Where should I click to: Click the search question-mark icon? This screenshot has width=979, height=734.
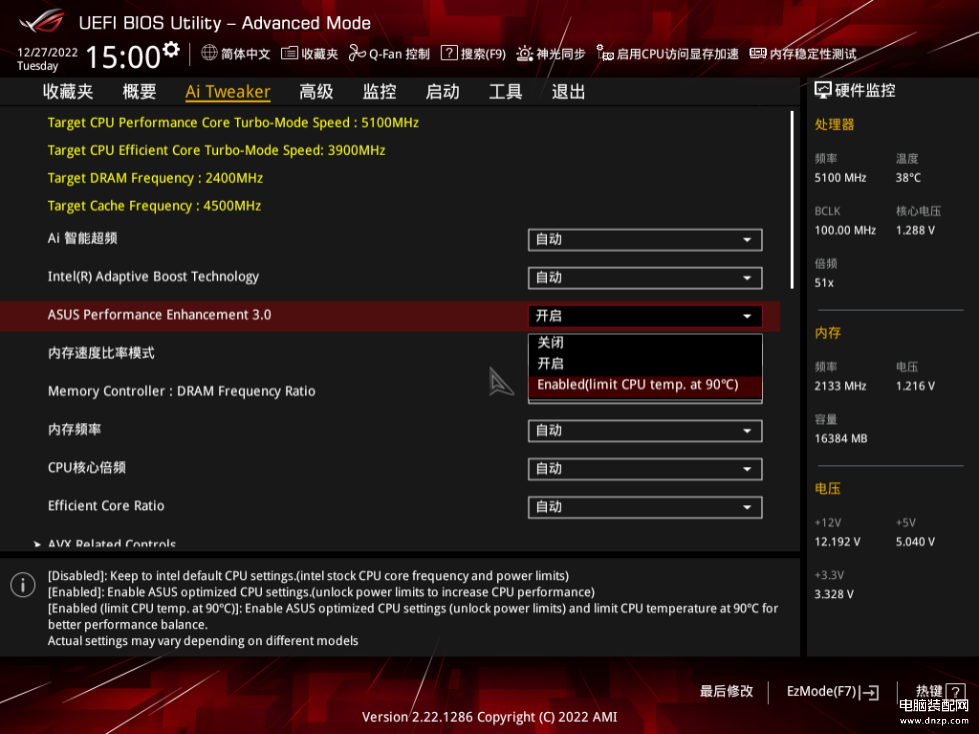tap(449, 53)
